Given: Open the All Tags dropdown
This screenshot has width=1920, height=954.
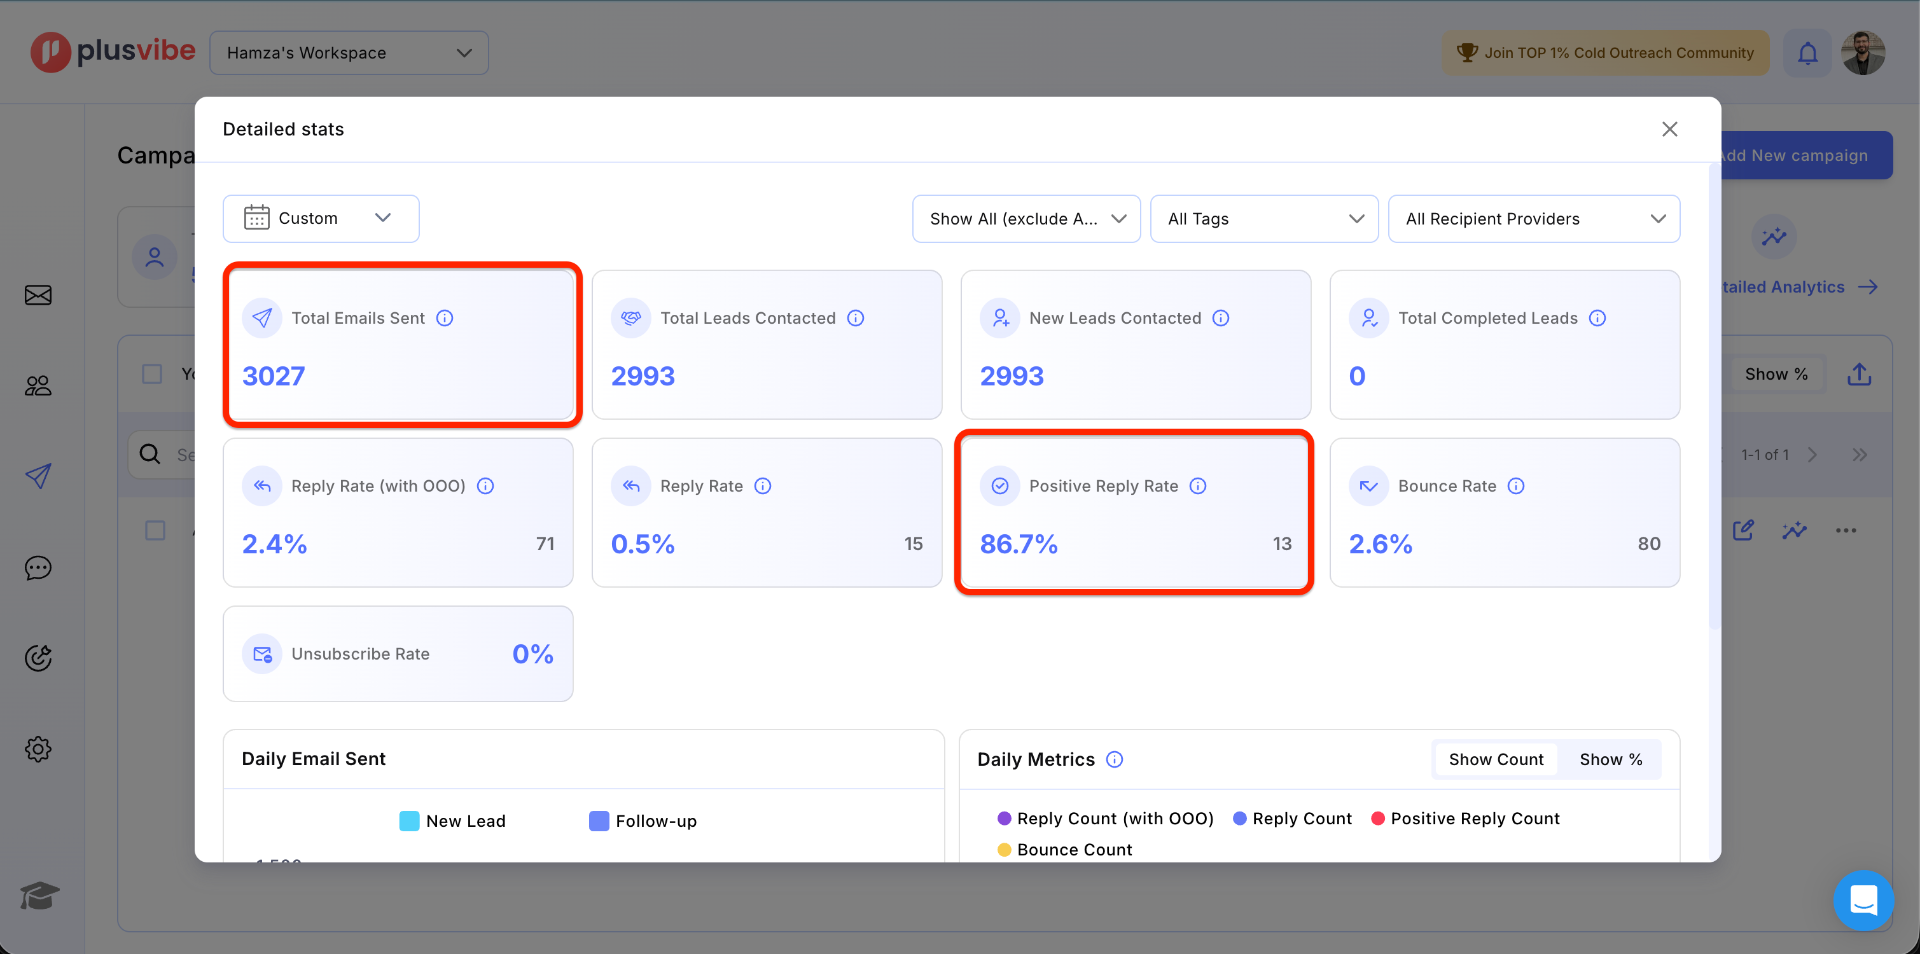Looking at the screenshot, I should (x=1264, y=218).
